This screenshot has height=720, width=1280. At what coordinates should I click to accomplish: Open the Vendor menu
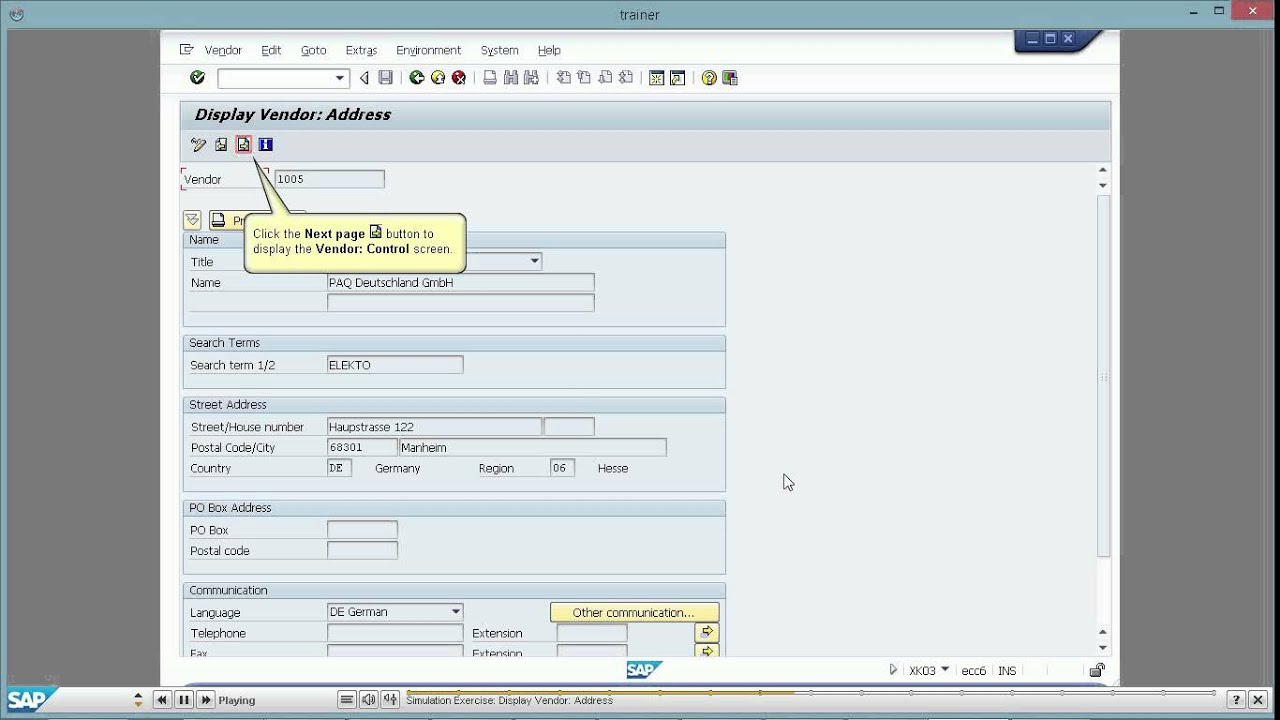pyautogui.click(x=223, y=50)
